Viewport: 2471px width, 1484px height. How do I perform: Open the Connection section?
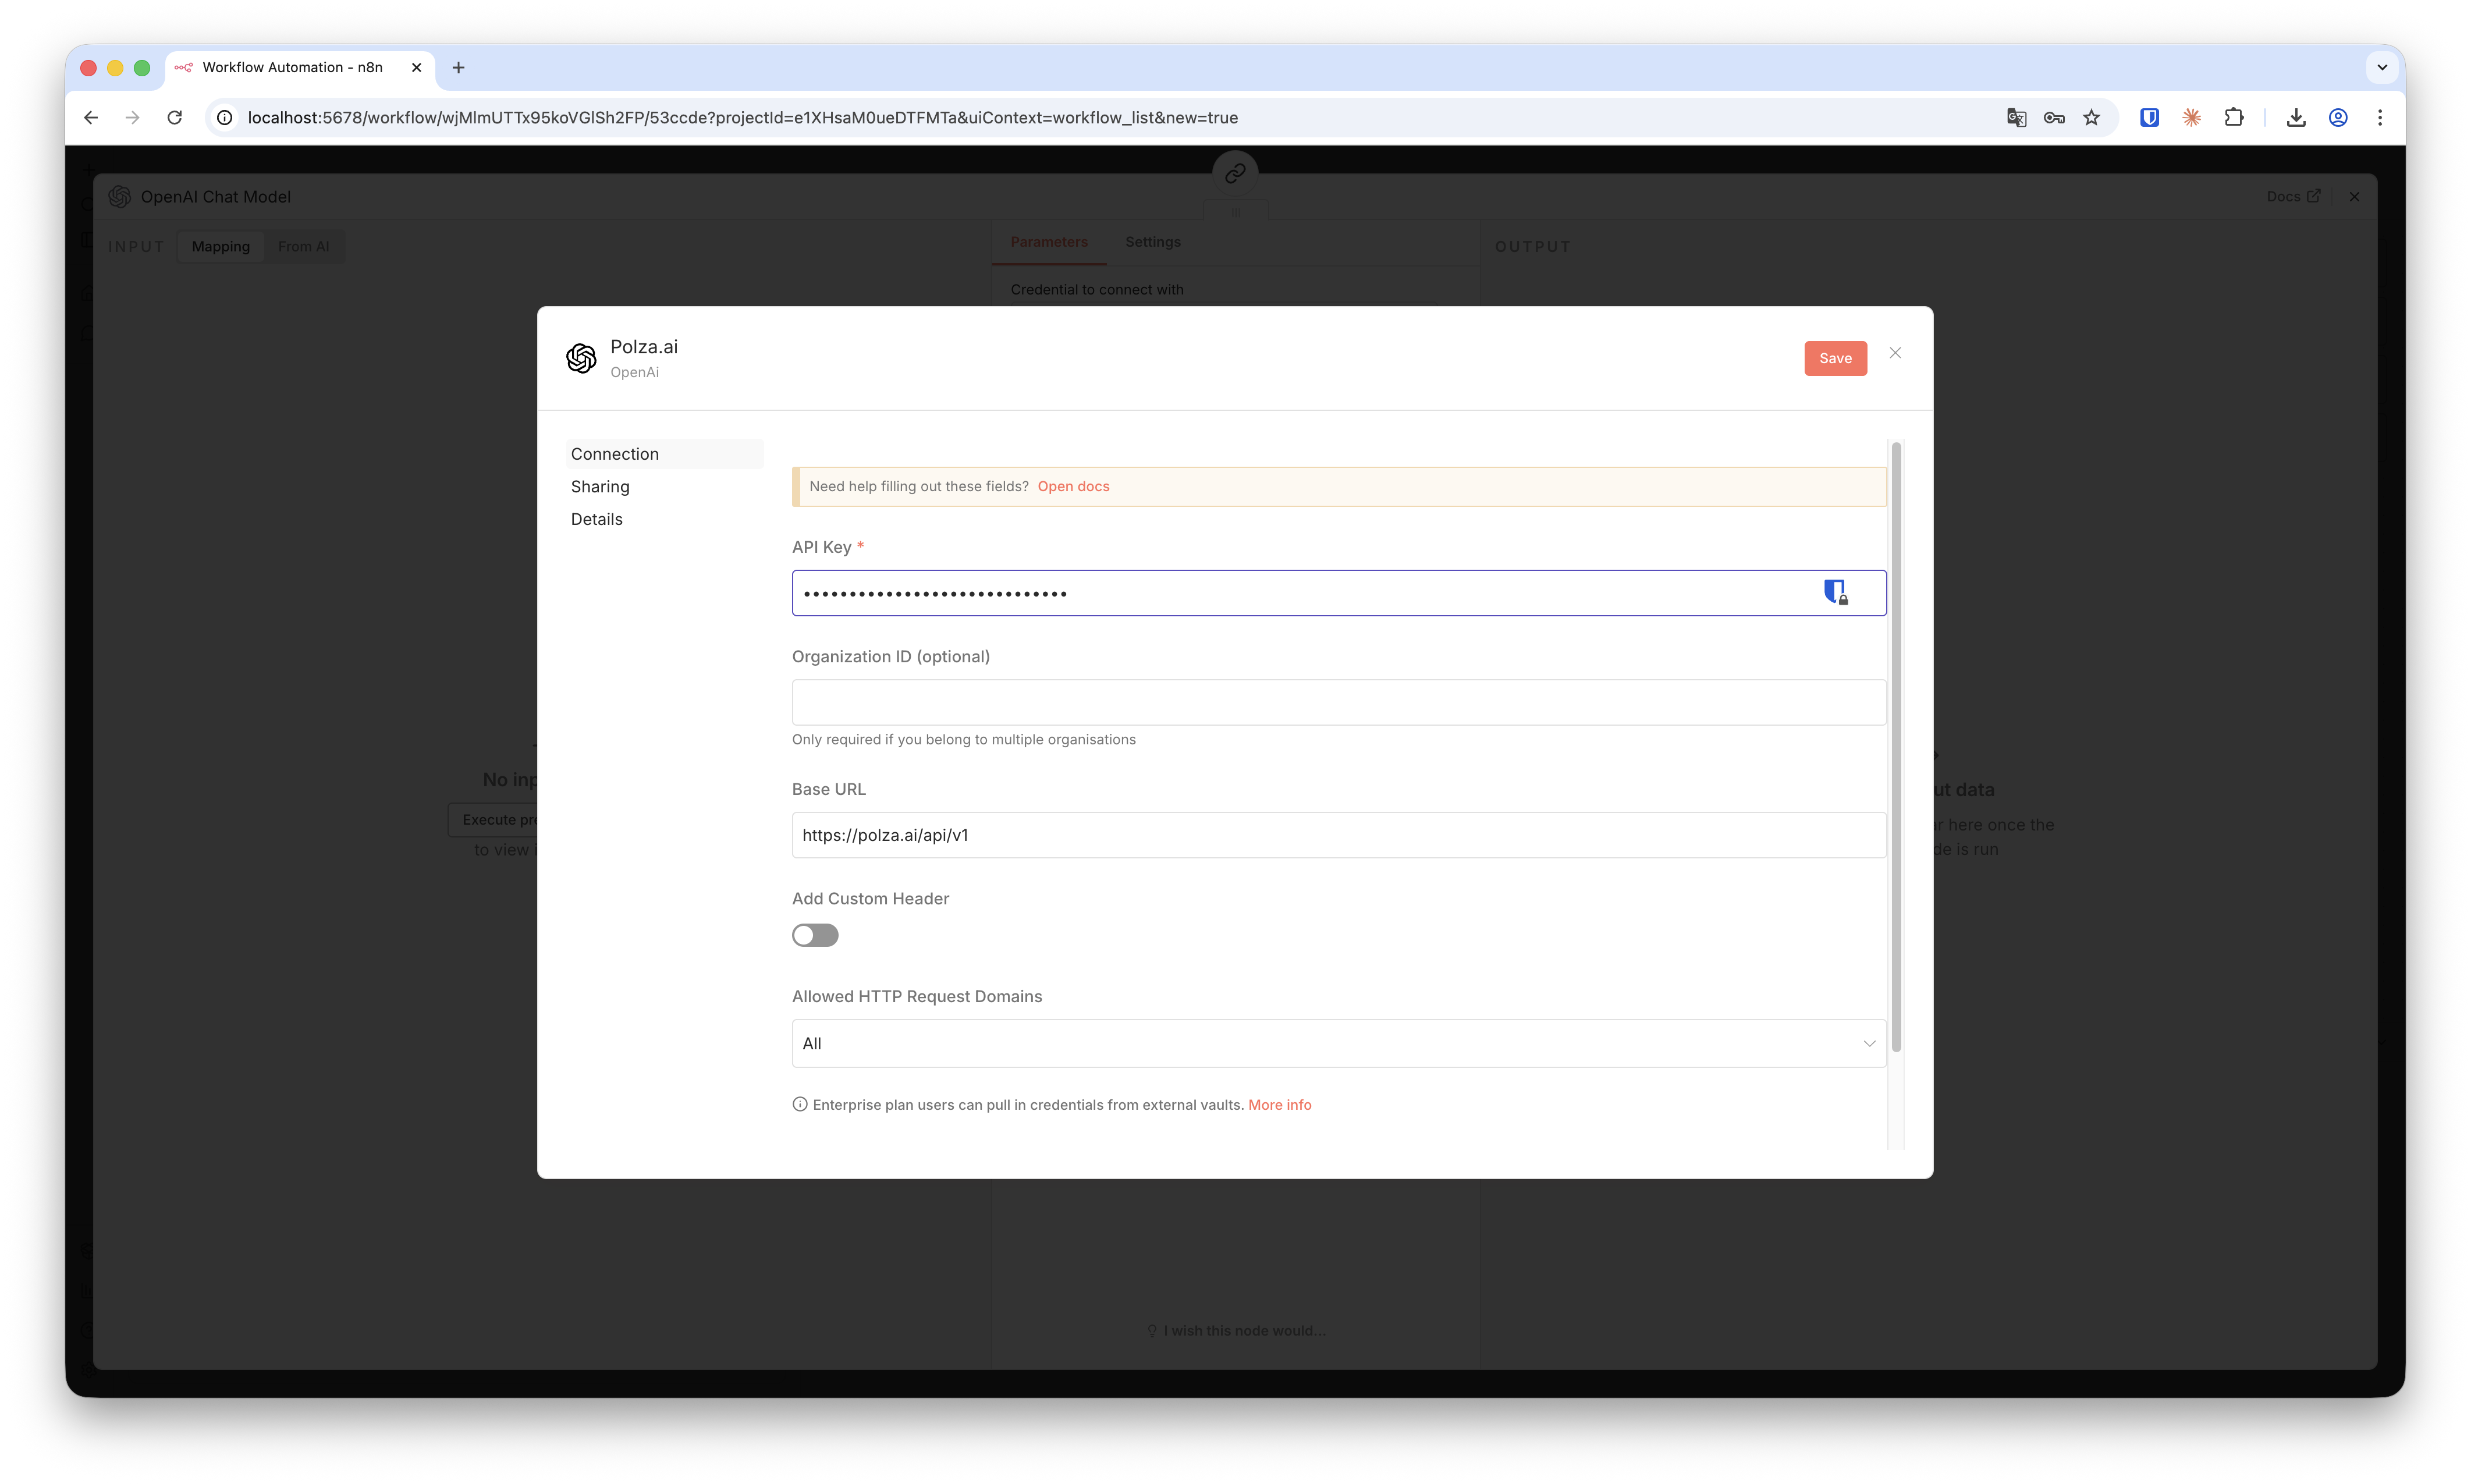tap(664, 454)
